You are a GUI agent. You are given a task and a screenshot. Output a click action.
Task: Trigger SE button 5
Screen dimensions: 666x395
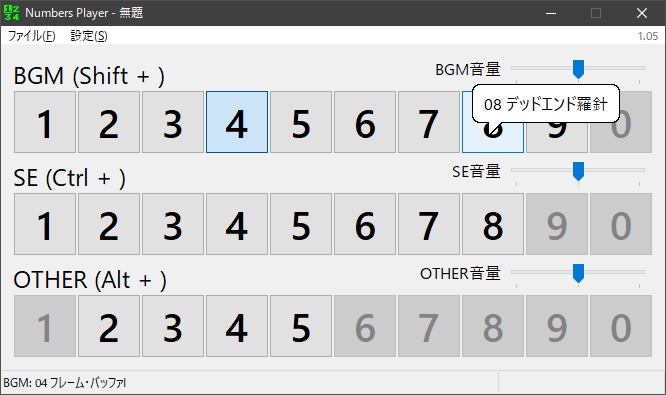click(x=301, y=224)
